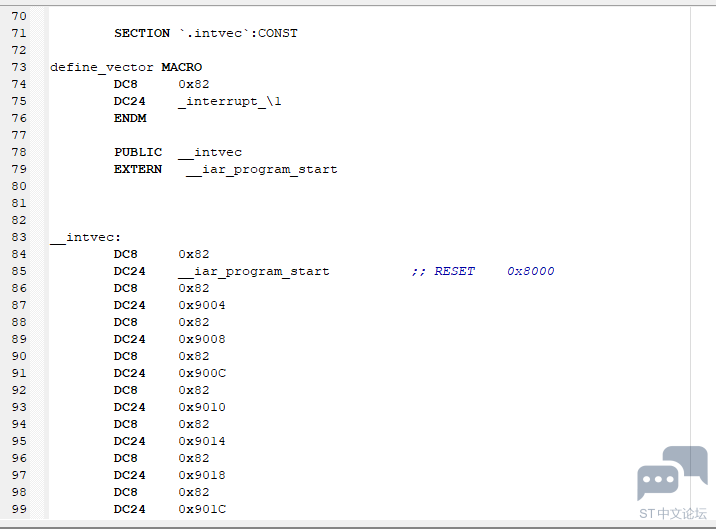The image size is (716, 529).
Task: Click DC8 on line 94
Action: (126, 424)
